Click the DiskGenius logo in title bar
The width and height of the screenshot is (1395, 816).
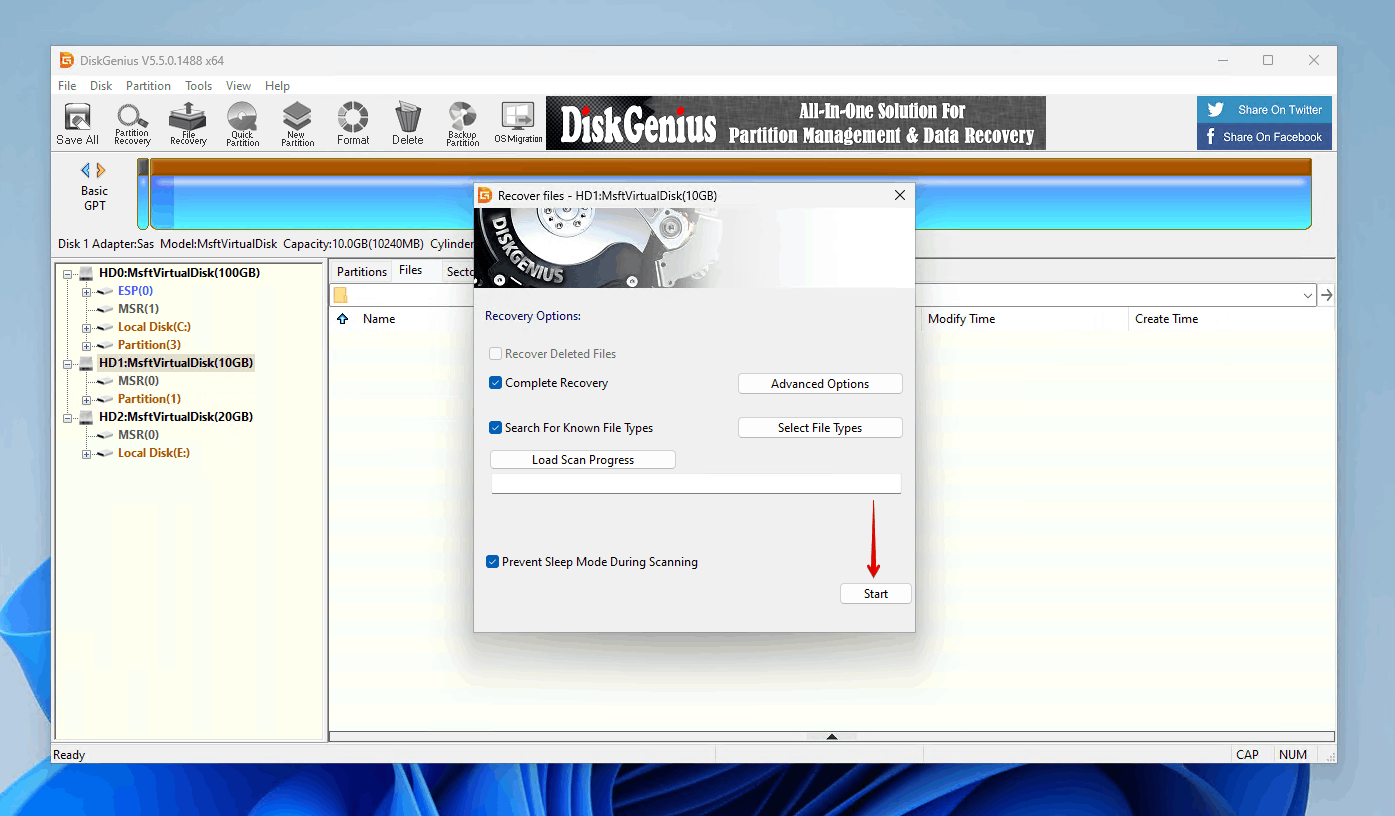pos(67,60)
